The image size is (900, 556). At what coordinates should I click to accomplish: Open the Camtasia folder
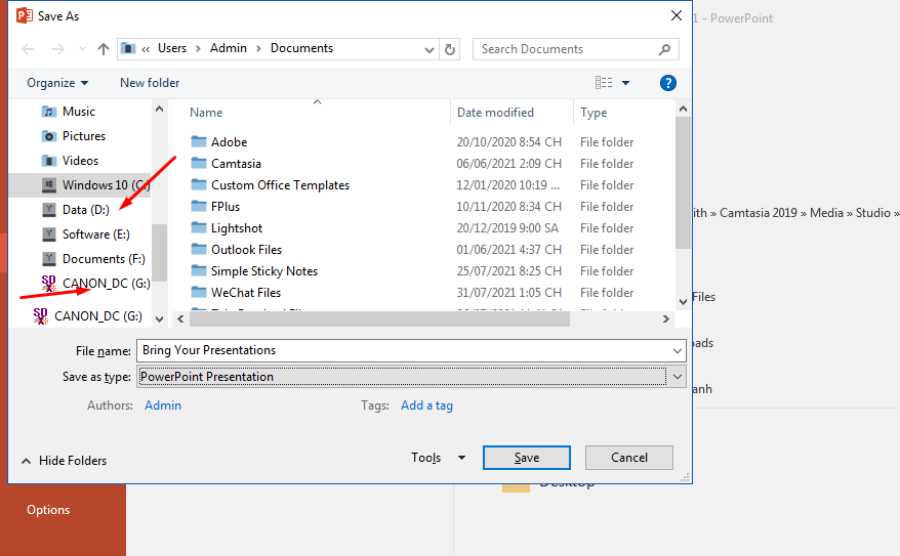236,164
